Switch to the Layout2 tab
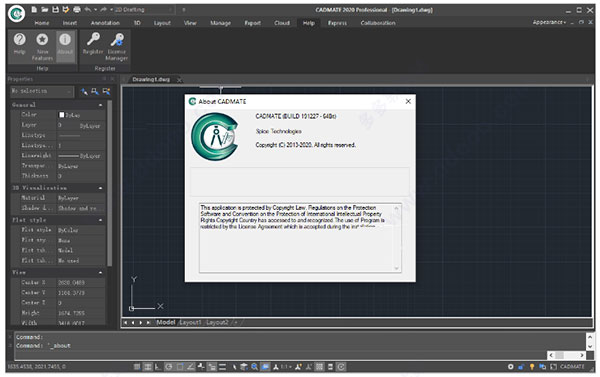This screenshot has height=377, width=600. tap(217, 322)
